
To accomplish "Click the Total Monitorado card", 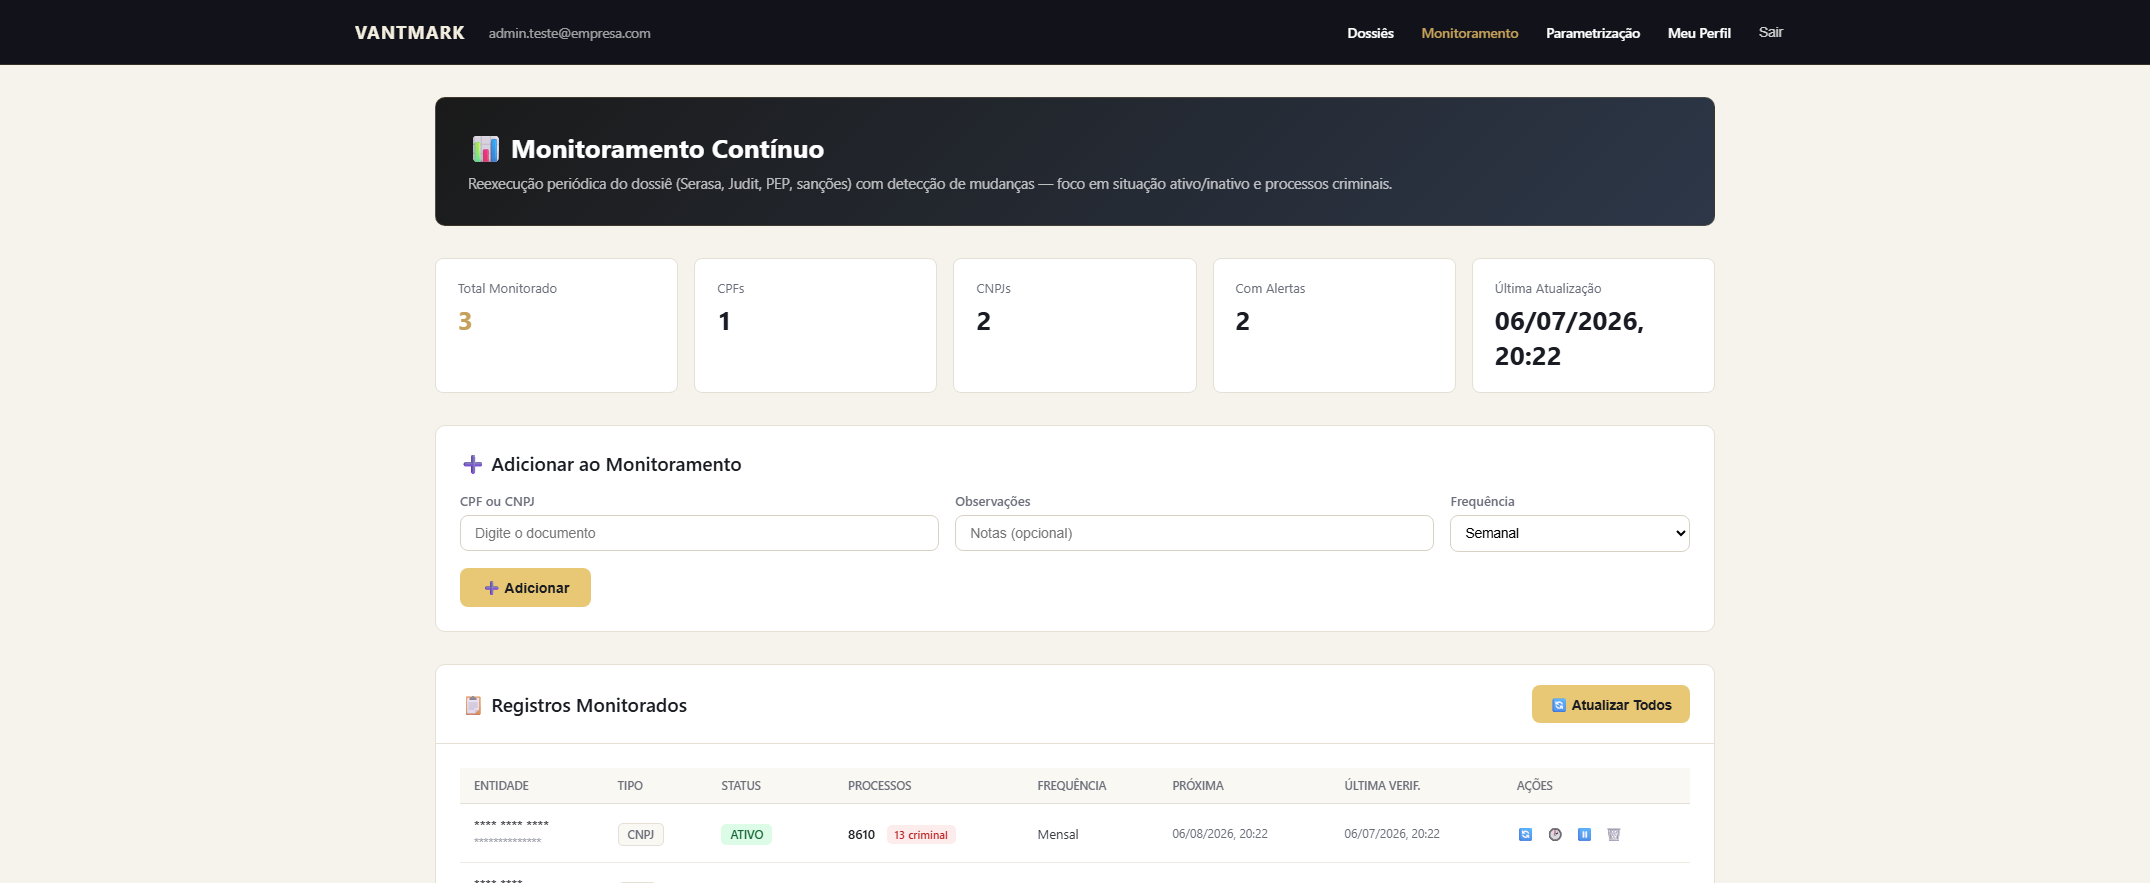I will [556, 325].
